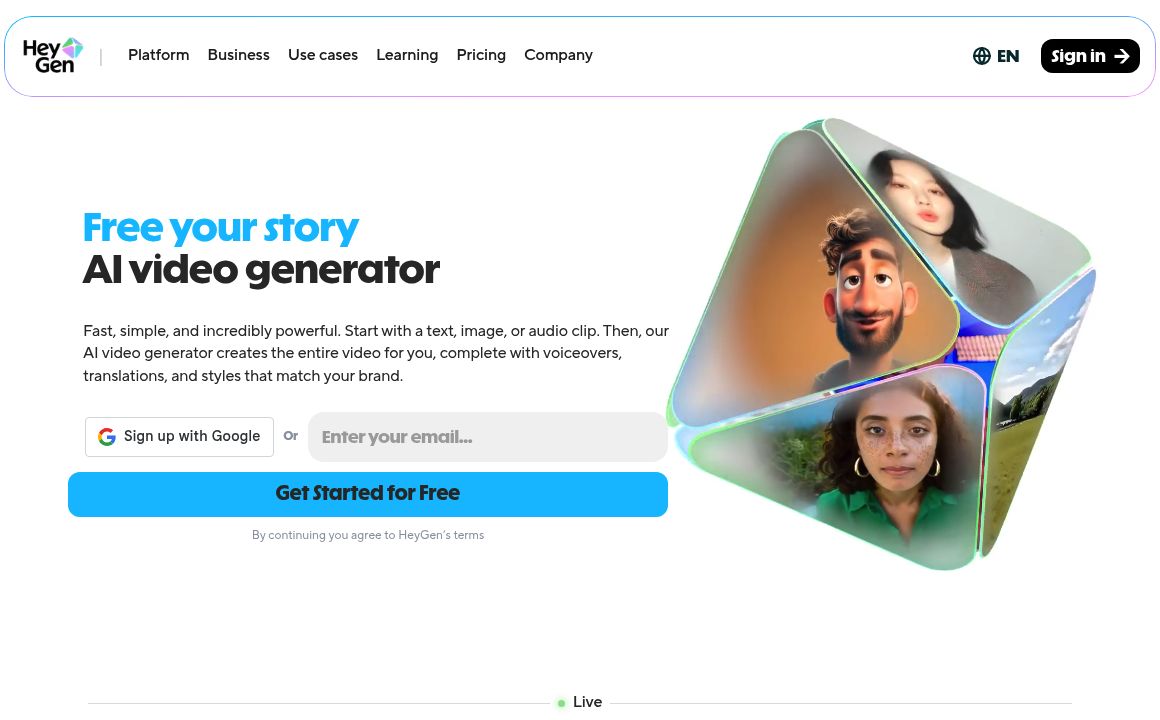Click the Sign in button

tap(1090, 56)
